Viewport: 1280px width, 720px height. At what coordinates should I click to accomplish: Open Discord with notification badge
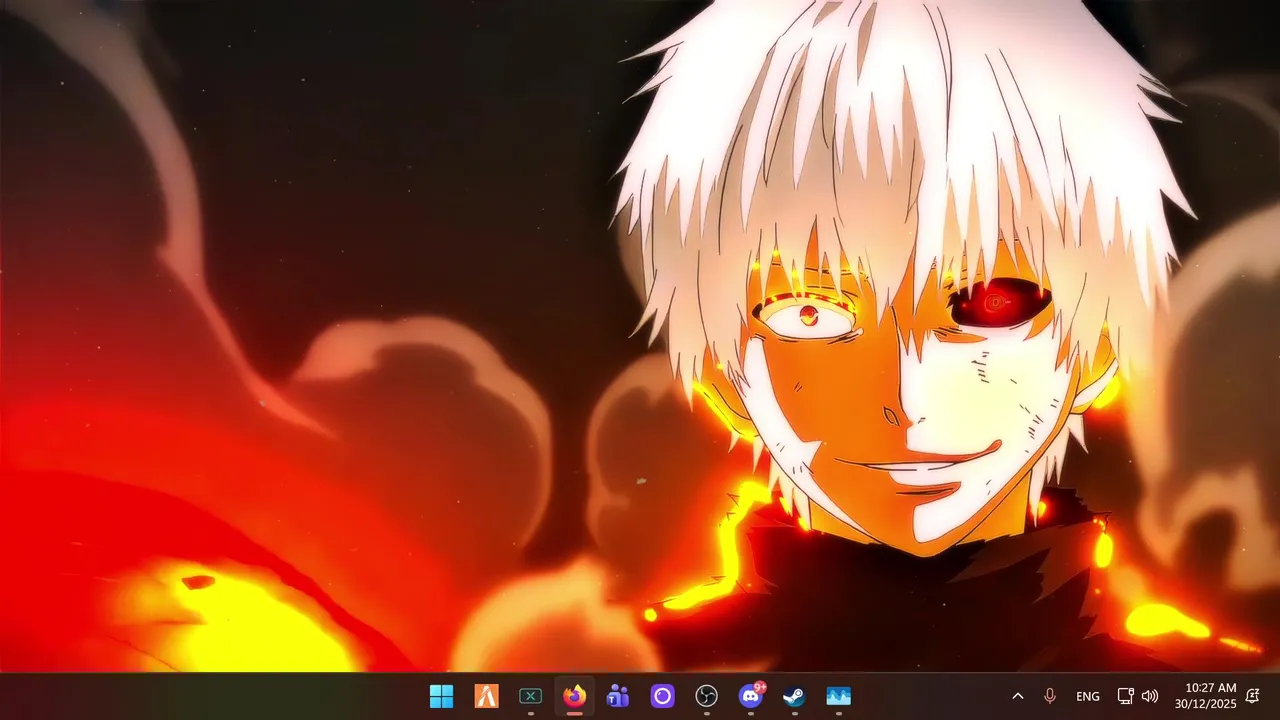point(750,696)
